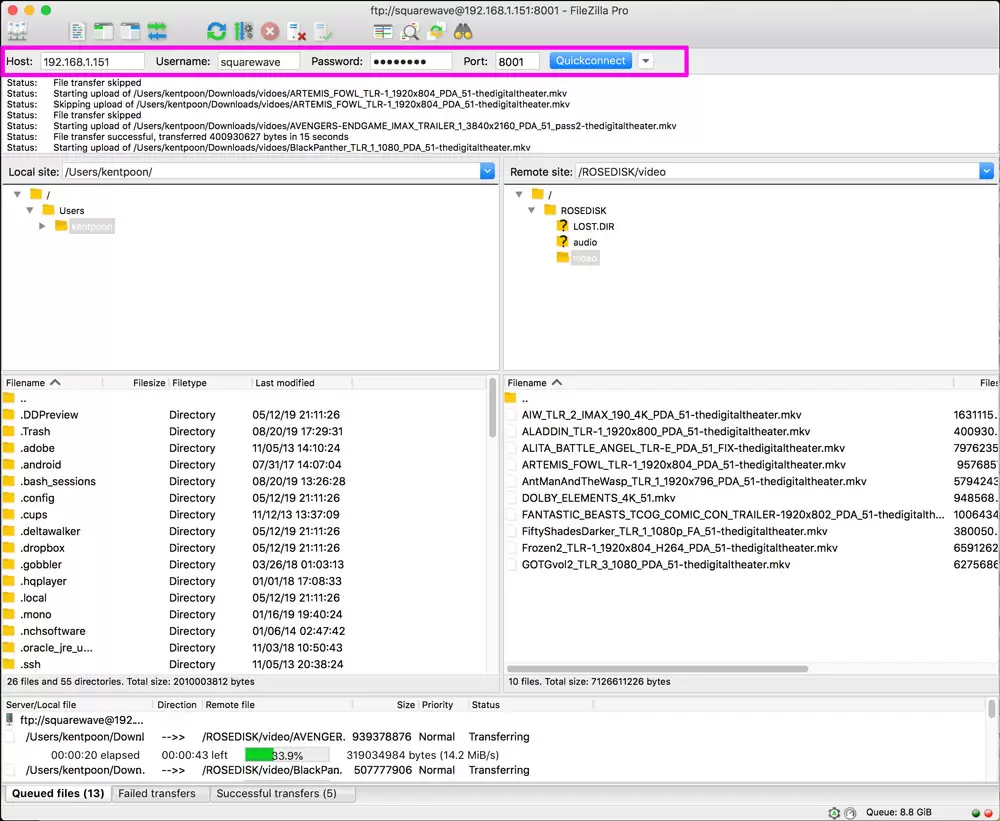Expand the kentpoon folder in local tree
The width and height of the screenshot is (1000, 821).
click(42, 227)
